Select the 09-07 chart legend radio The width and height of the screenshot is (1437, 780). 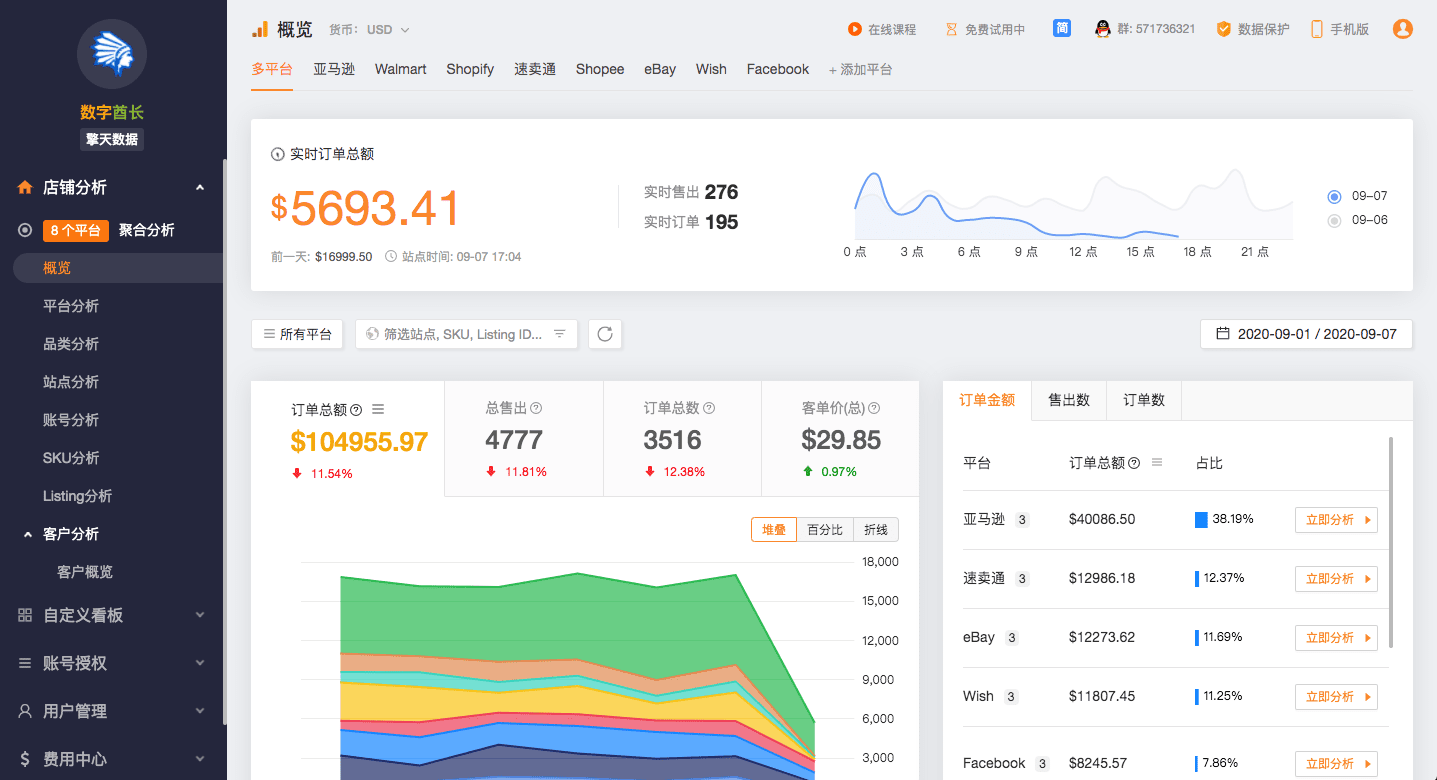1334,196
